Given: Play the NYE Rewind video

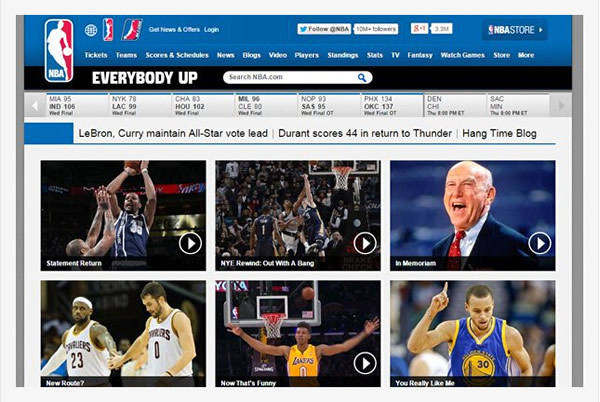Looking at the screenshot, I should click(x=365, y=243).
